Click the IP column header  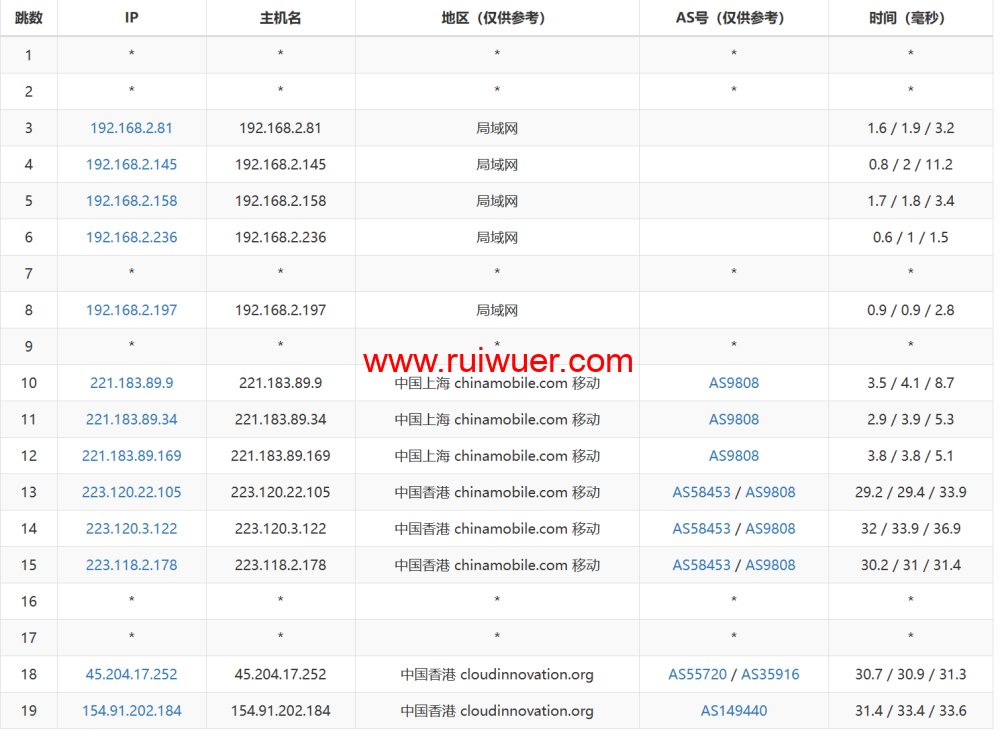point(131,18)
